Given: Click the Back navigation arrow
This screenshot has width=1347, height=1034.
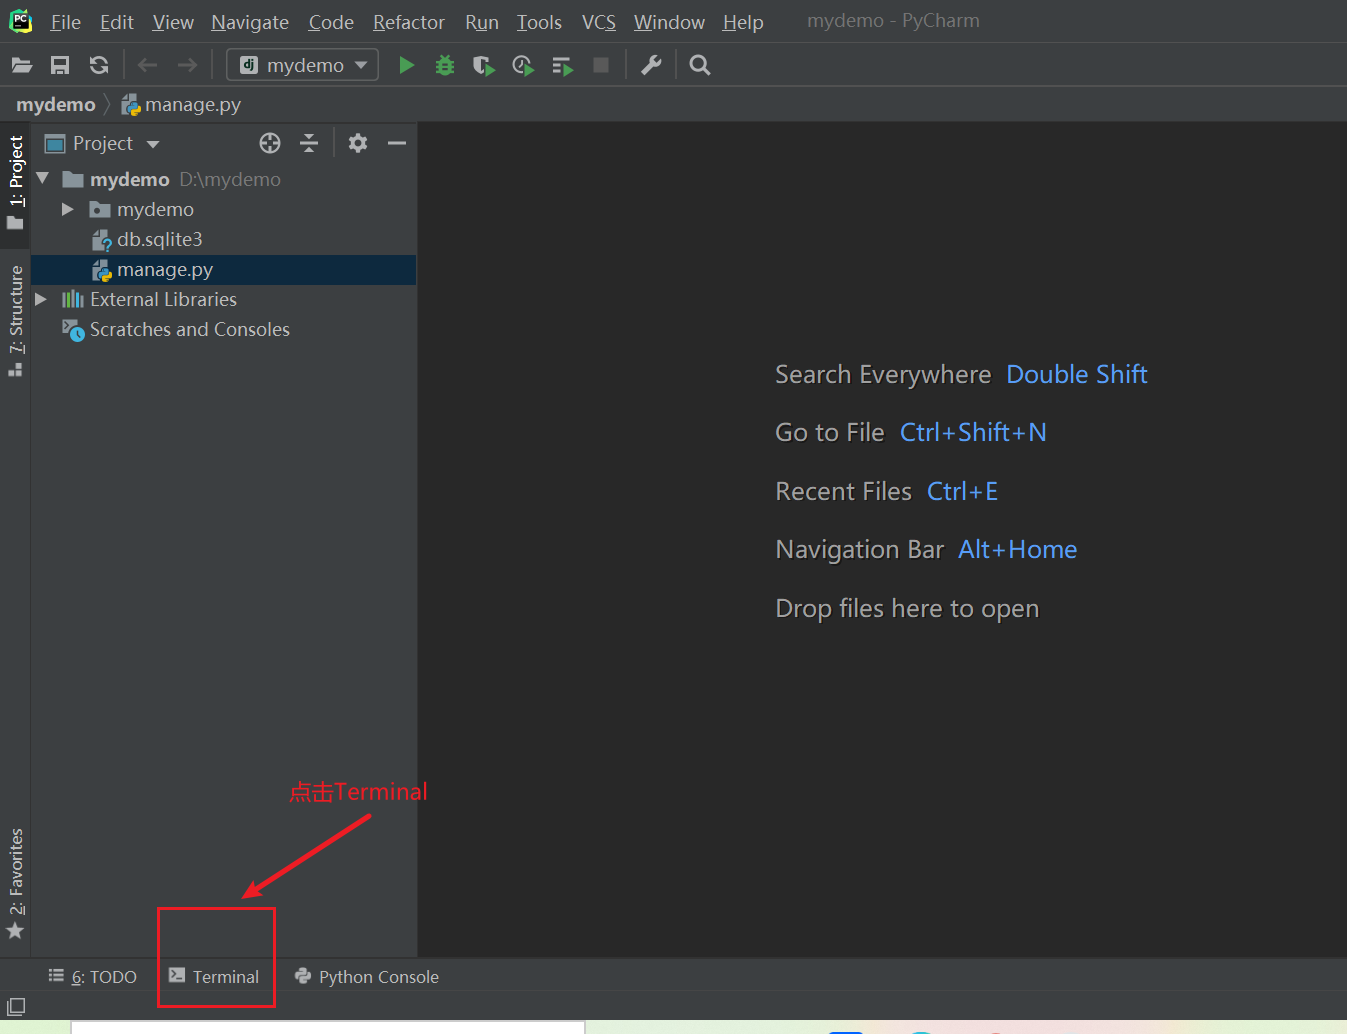Looking at the screenshot, I should tap(147, 65).
